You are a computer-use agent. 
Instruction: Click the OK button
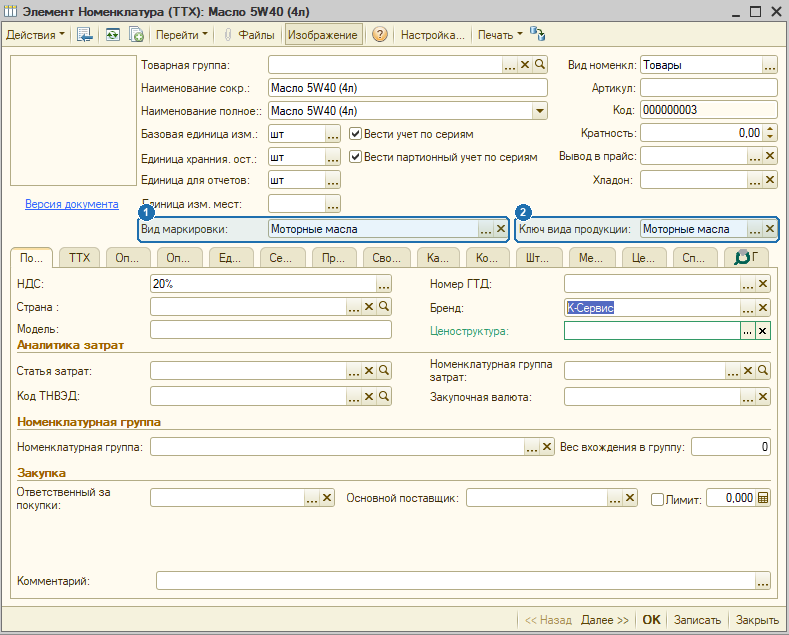click(x=651, y=619)
